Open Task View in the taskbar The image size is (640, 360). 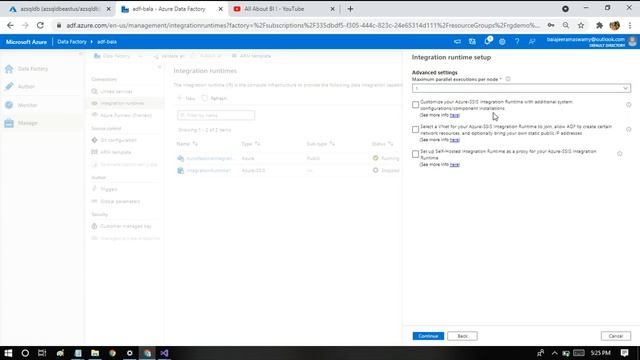(x=42, y=353)
